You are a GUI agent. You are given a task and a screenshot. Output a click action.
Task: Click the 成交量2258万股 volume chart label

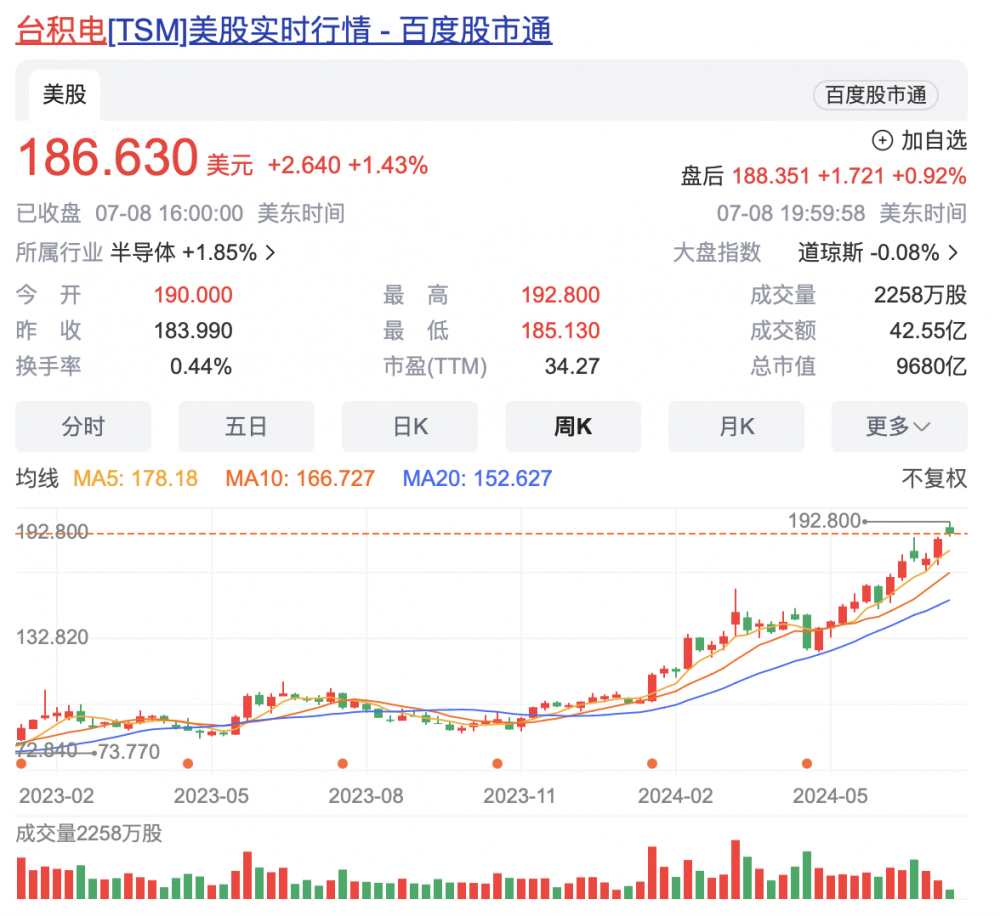click(x=89, y=833)
